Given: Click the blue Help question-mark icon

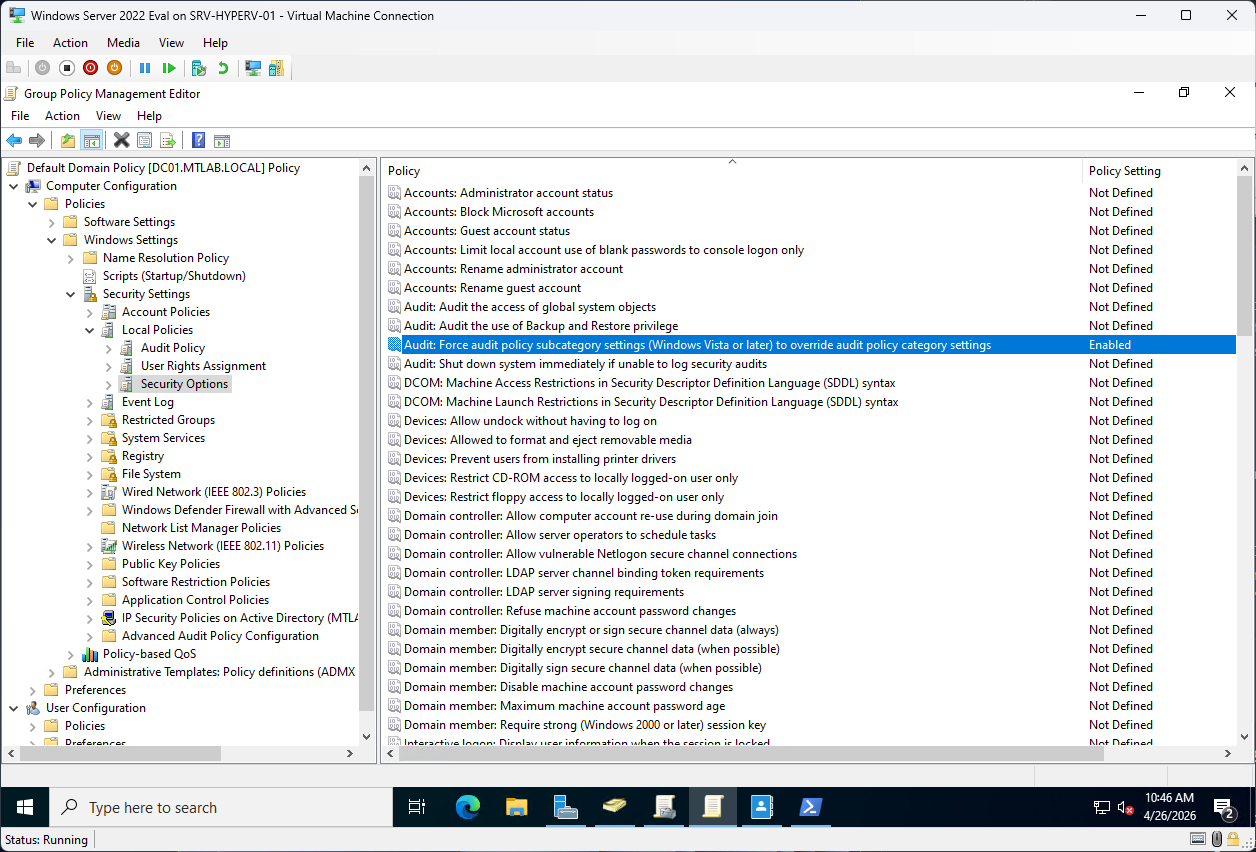Looking at the screenshot, I should coord(198,141).
